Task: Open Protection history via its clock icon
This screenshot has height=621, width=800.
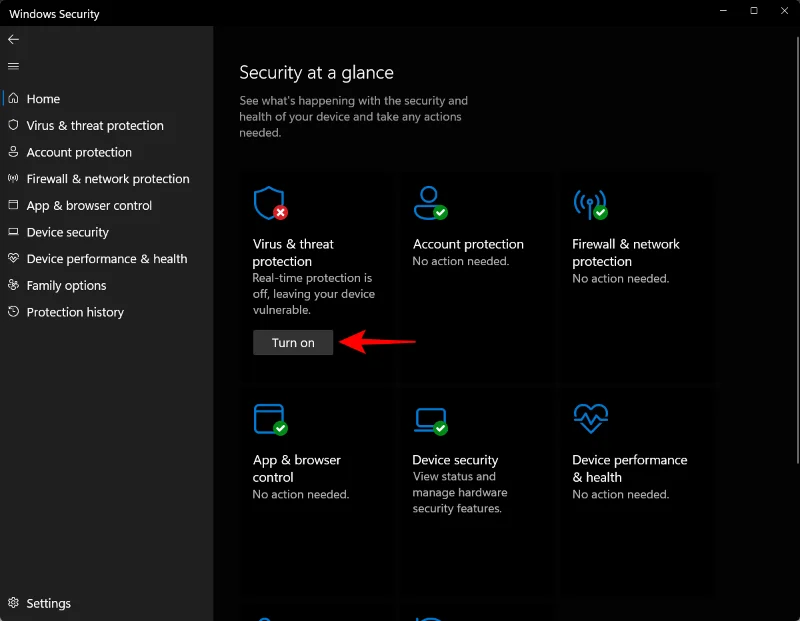Action: (11, 312)
